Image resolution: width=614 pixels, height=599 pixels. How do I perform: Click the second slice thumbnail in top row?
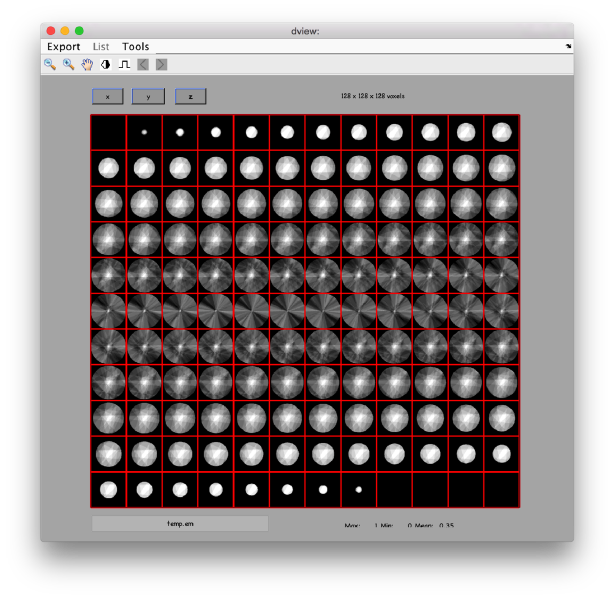144,132
